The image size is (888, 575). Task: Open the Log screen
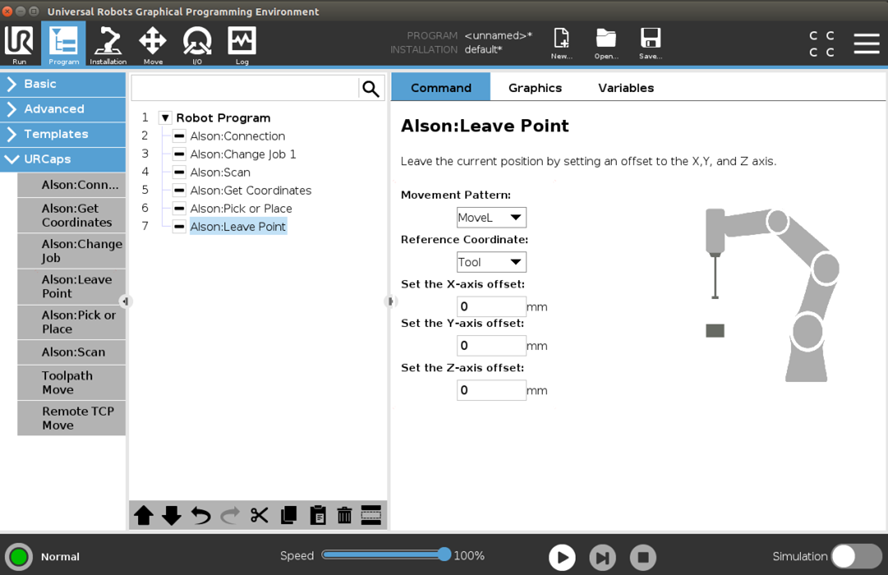pyautogui.click(x=242, y=45)
